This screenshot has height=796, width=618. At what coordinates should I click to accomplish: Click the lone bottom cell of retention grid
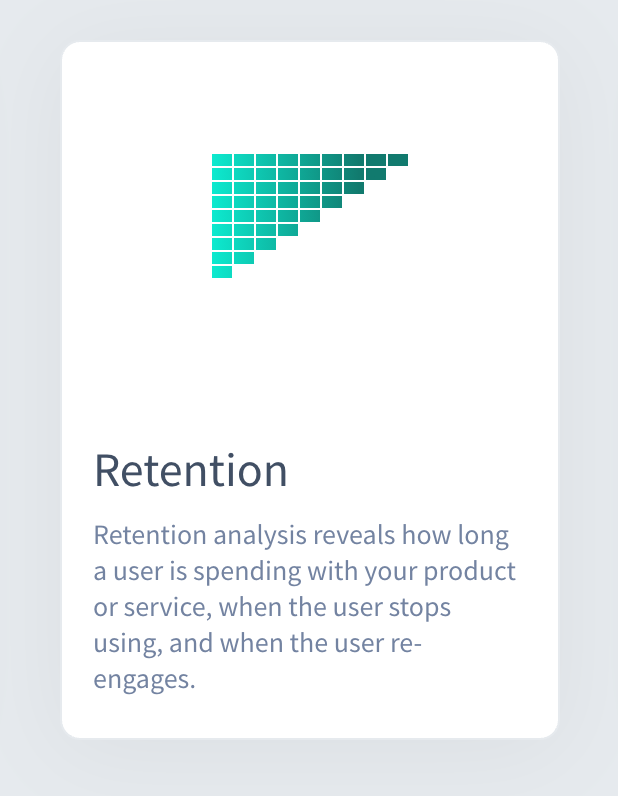point(222,272)
